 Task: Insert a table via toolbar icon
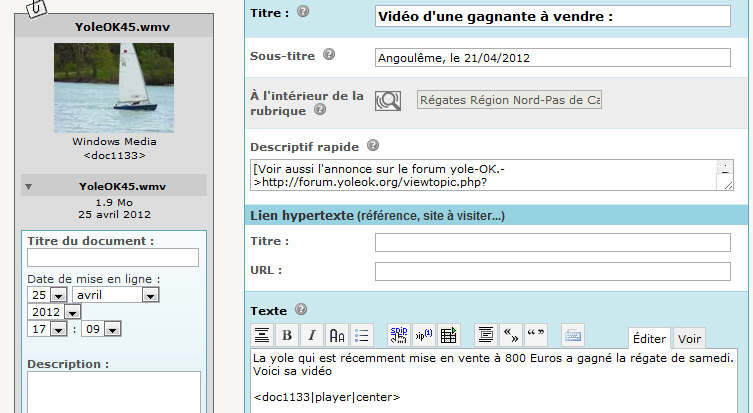coord(448,335)
